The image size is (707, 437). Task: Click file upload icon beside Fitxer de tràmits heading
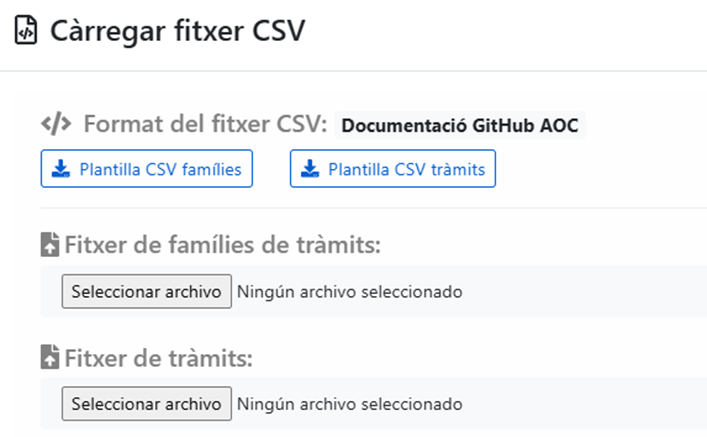(50, 357)
